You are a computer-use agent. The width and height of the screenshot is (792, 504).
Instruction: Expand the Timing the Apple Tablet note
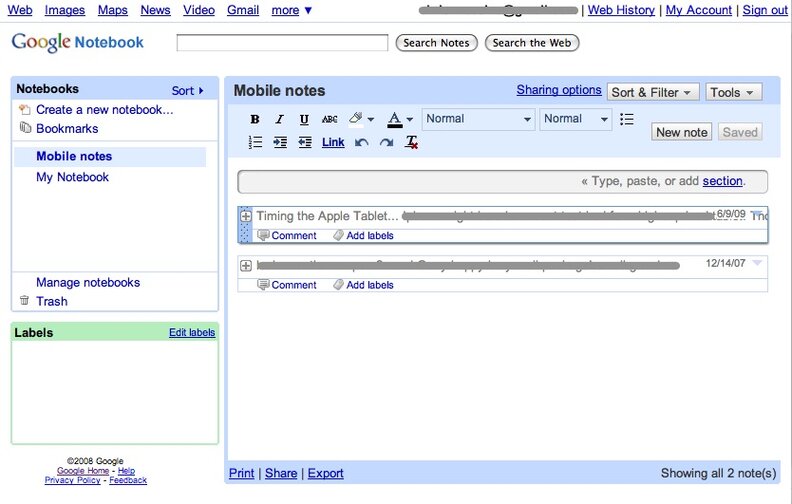point(246,216)
